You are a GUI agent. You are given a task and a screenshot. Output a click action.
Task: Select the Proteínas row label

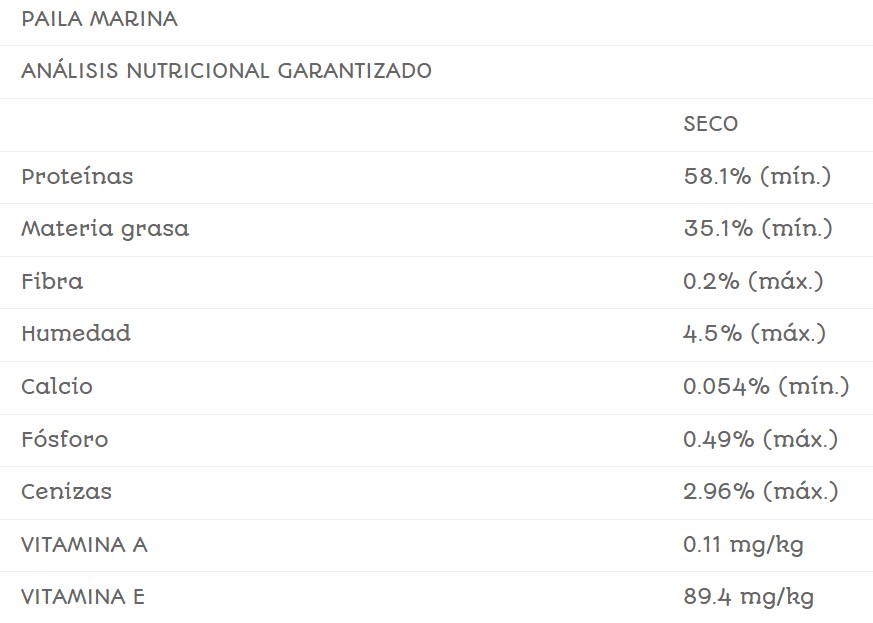[x=77, y=177]
